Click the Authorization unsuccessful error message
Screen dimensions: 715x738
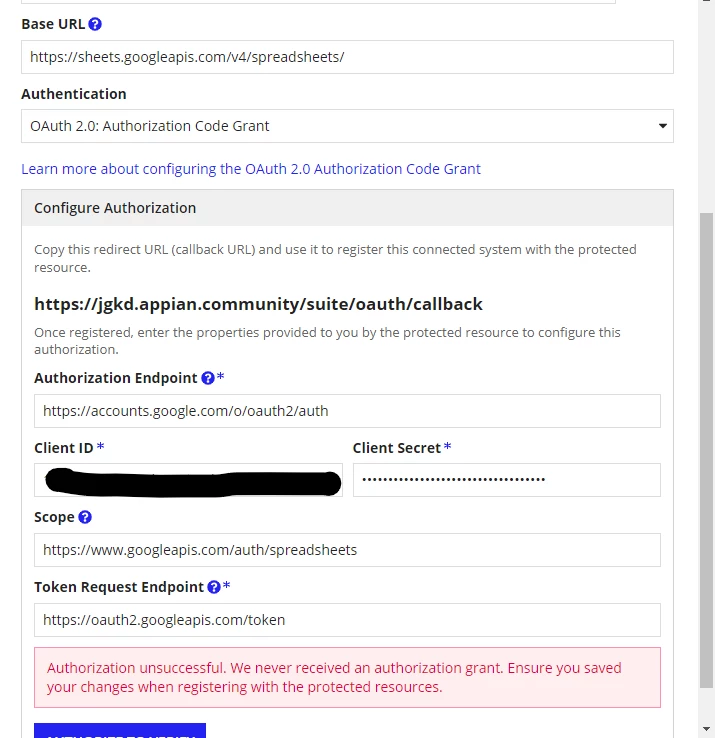pos(347,677)
